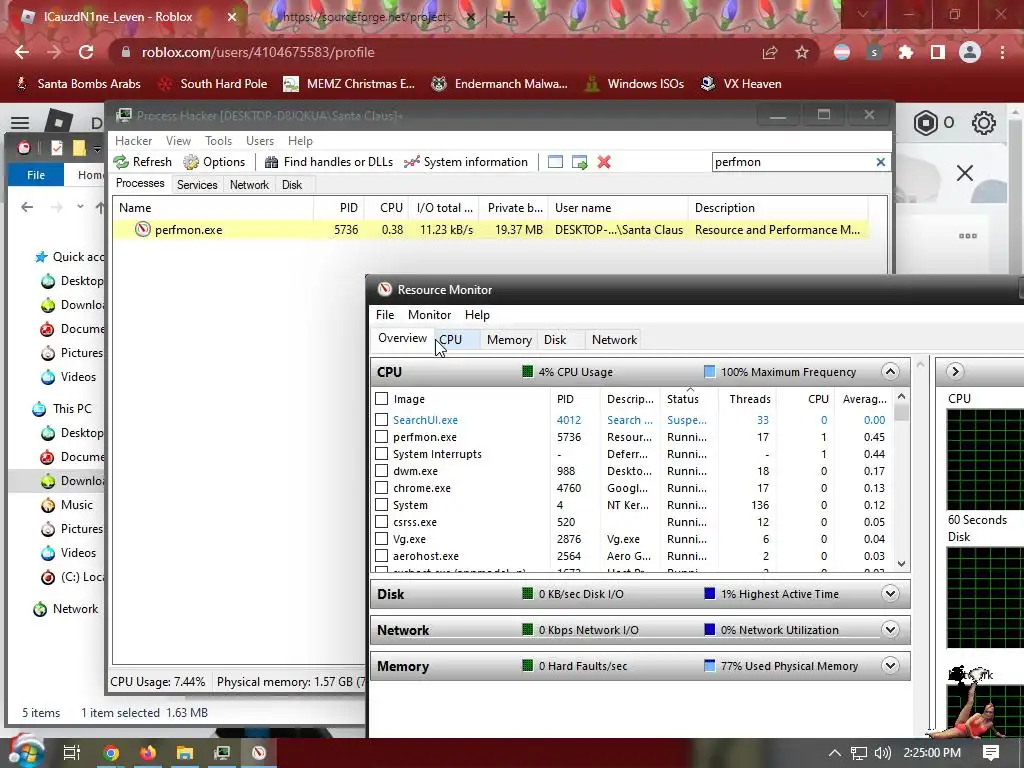Expand the Network section
Image resolution: width=1024 pixels, height=768 pixels.
[x=890, y=630]
